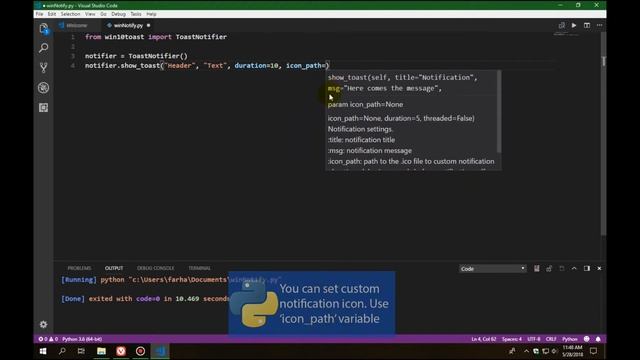Click the unsaved dot on the winNotify.py tab
Screen dimensions: 640x360
click(149, 25)
